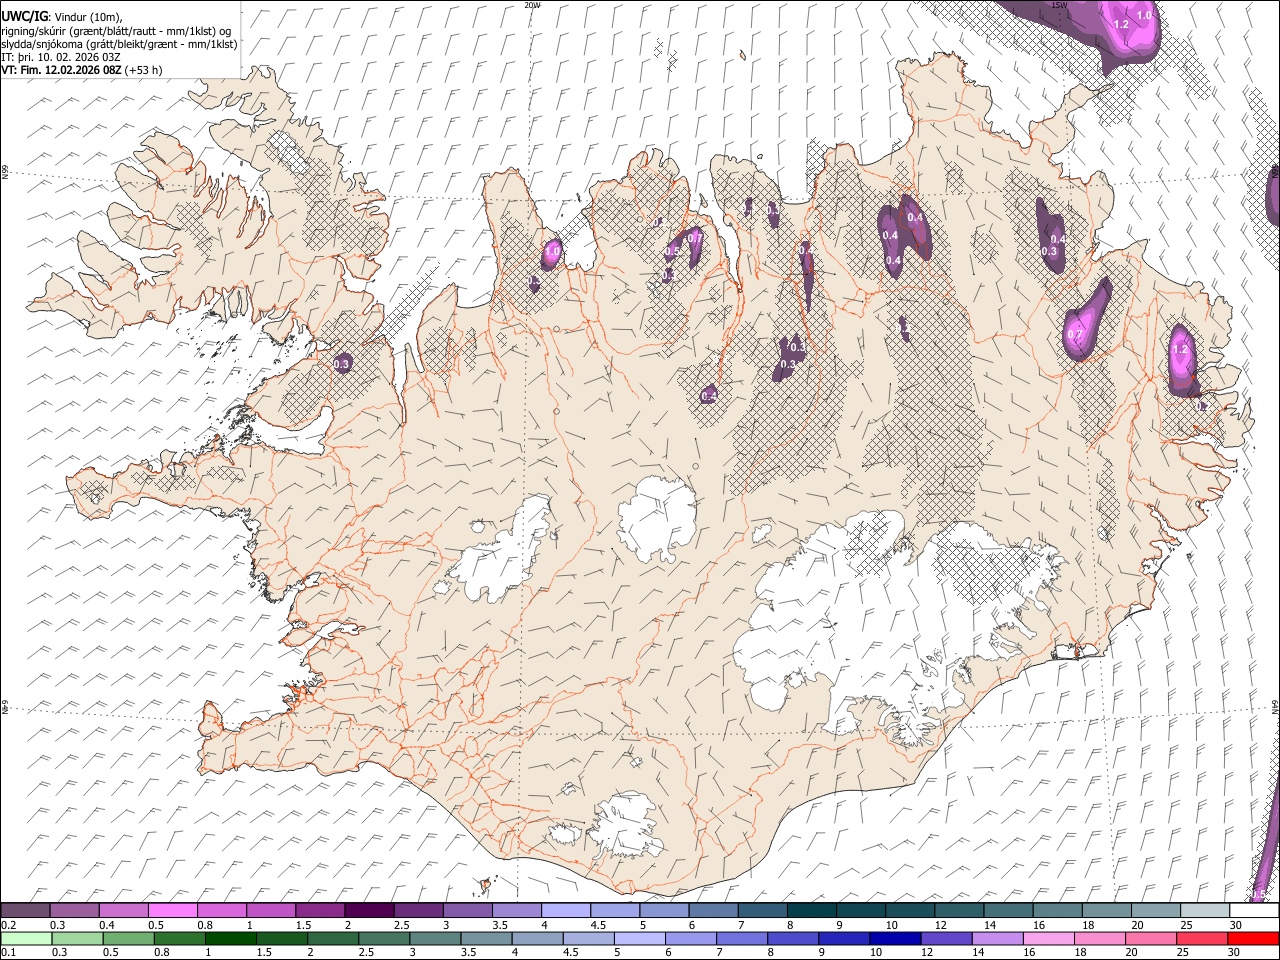Click the white Hofsjökull glacier in central Iceland

coord(657,520)
